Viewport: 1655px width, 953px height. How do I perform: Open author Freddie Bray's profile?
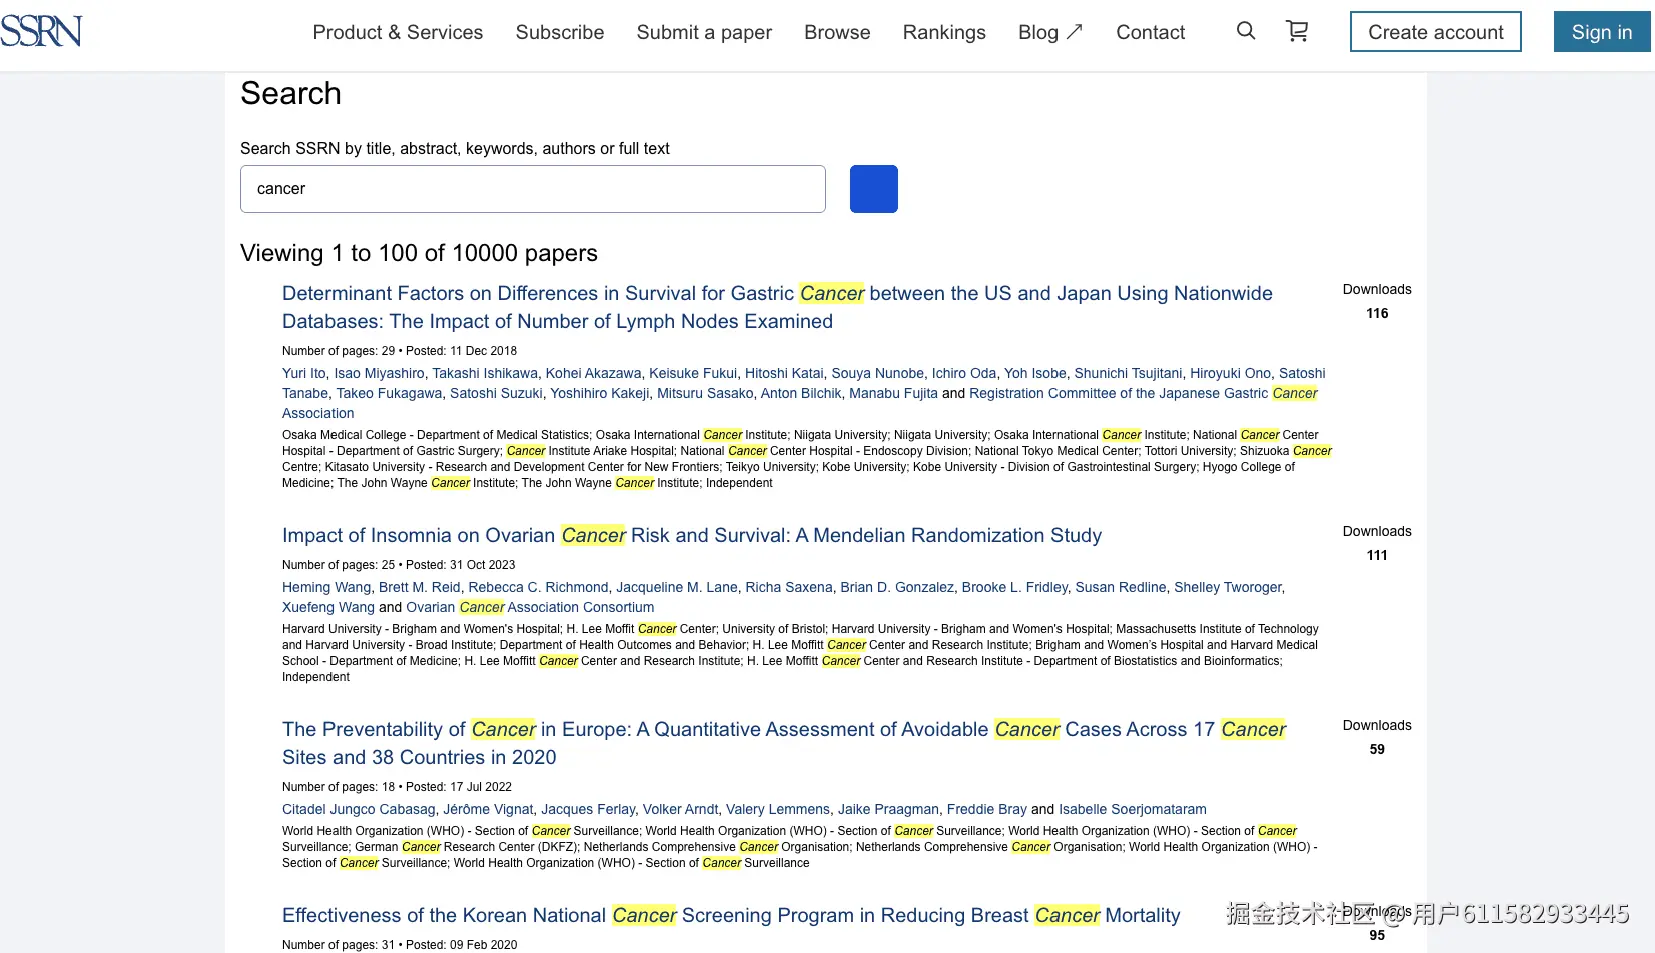987,809
